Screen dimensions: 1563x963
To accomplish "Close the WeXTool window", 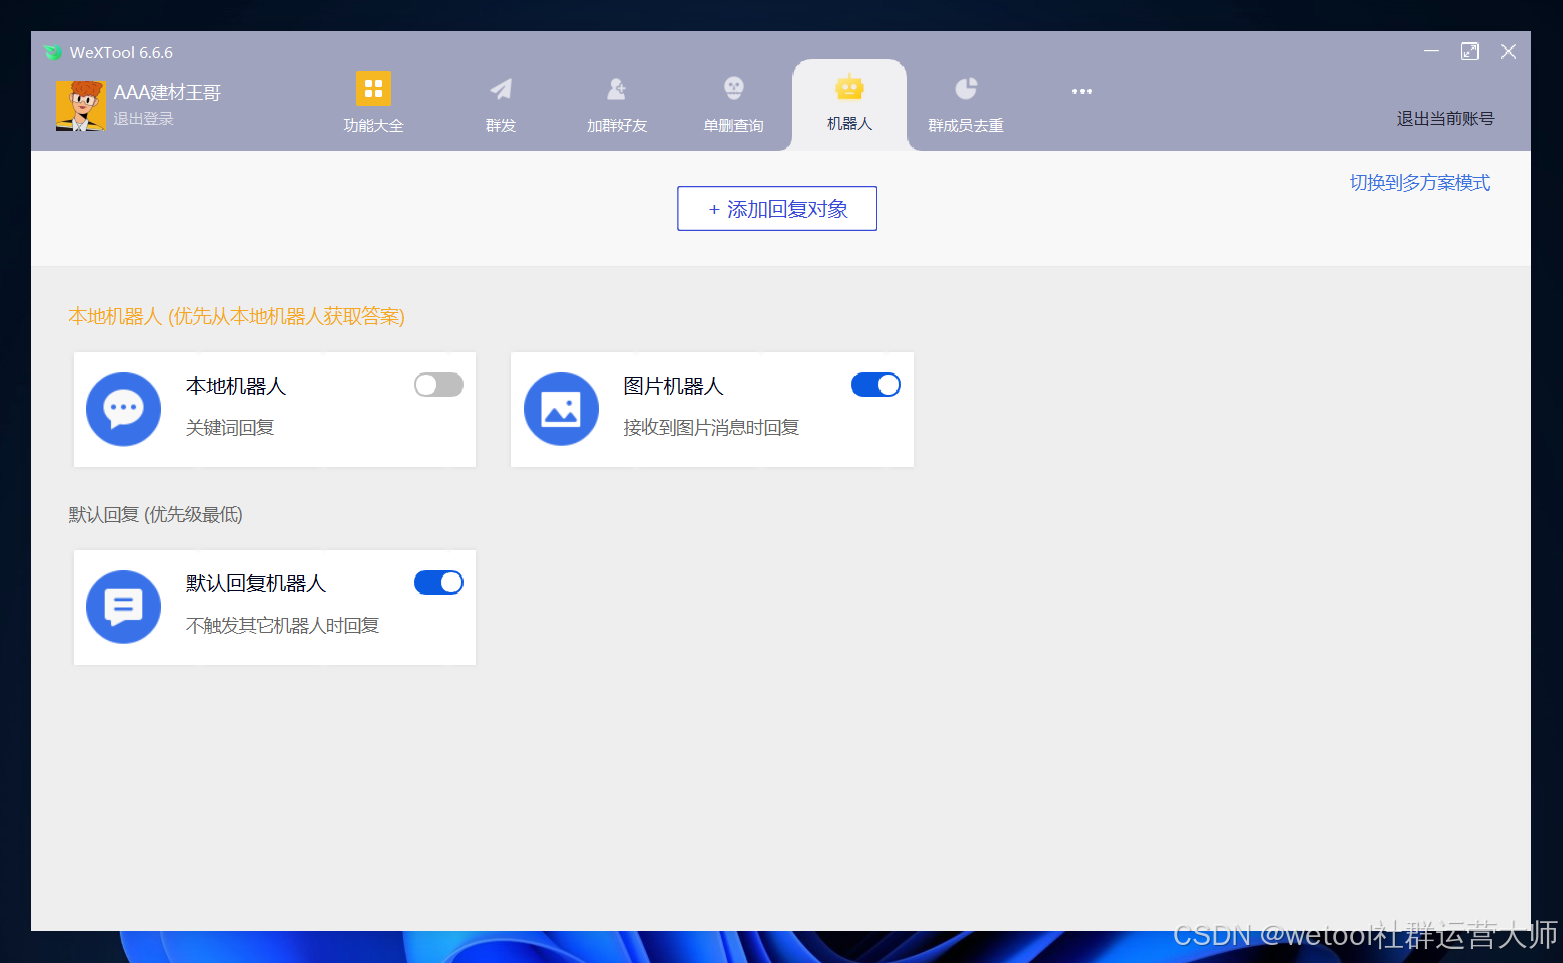I will [x=1508, y=51].
